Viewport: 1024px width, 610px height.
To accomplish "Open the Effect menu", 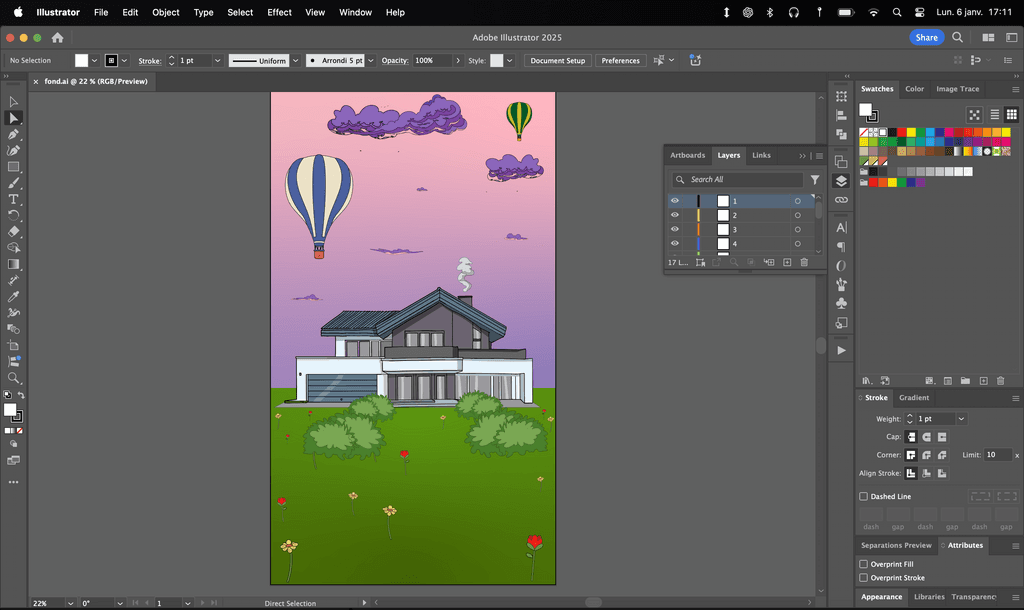I will tap(279, 12).
